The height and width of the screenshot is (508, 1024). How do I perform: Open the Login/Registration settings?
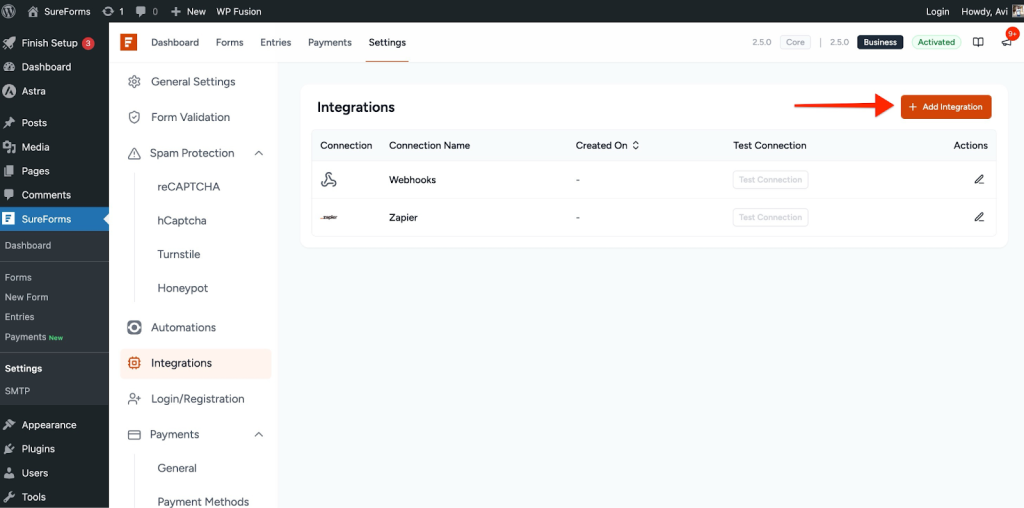(x=197, y=399)
